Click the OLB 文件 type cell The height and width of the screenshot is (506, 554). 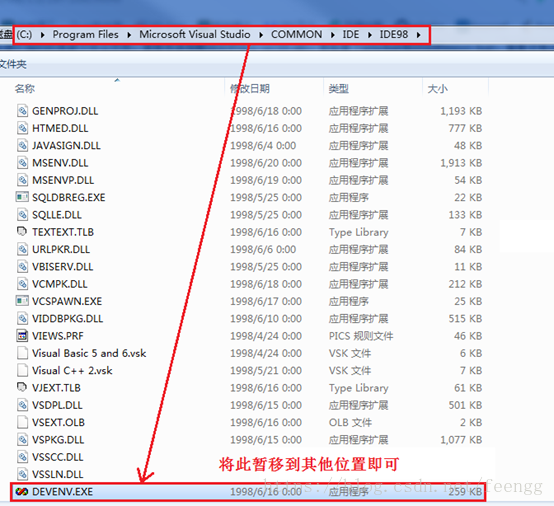coord(350,423)
